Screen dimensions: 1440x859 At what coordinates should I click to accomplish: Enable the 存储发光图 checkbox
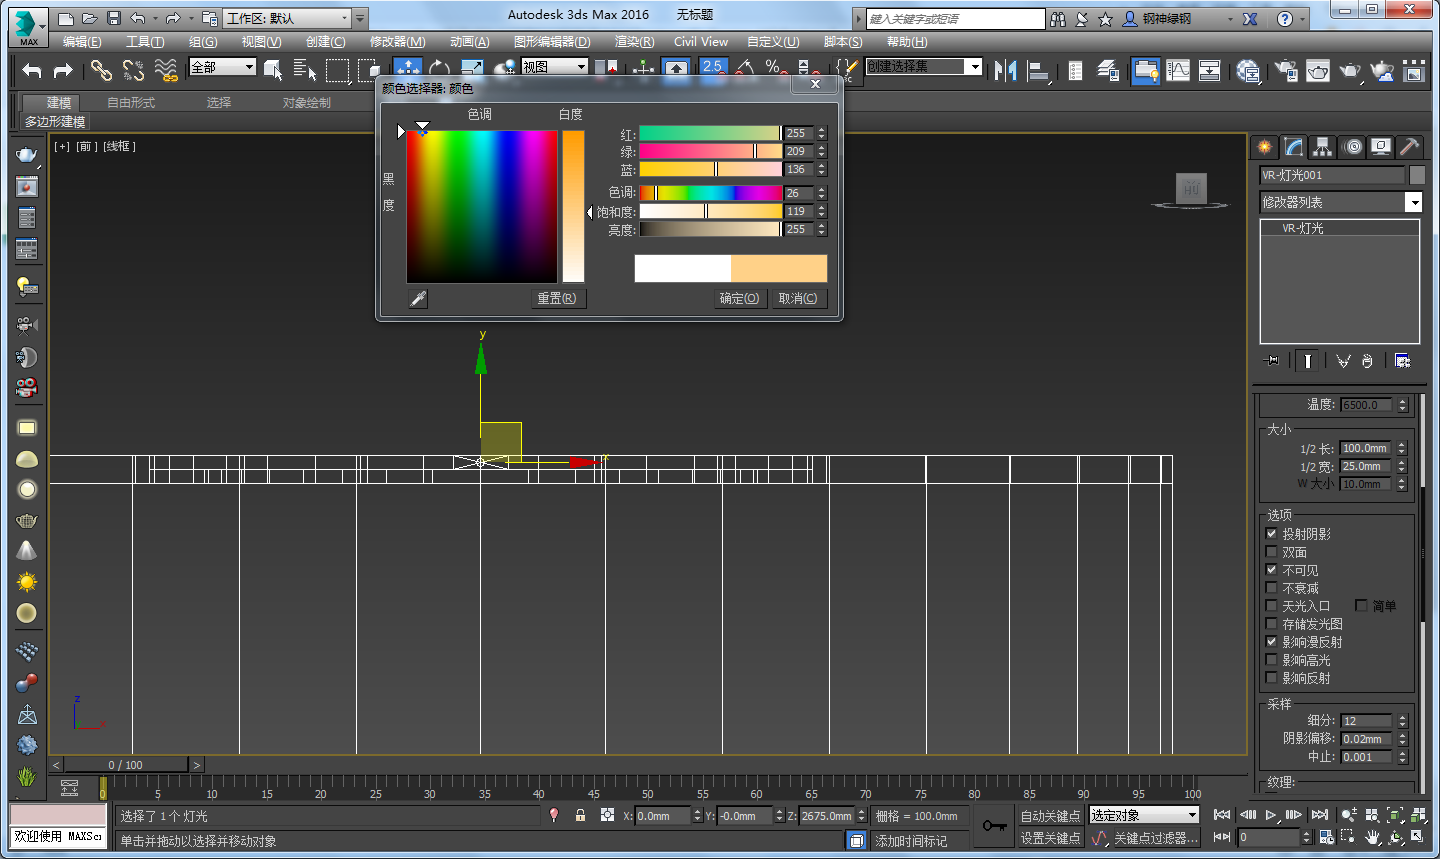pyautogui.click(x=1272, y=624)
